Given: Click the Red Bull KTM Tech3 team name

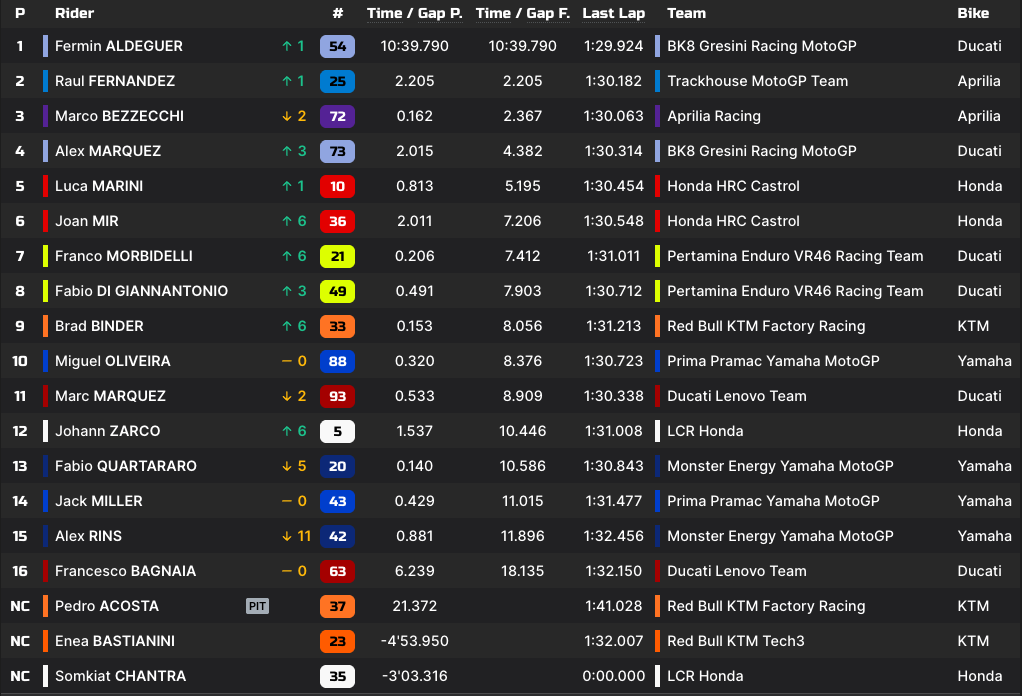Looking at the screenshot, I should coord(735,641).
